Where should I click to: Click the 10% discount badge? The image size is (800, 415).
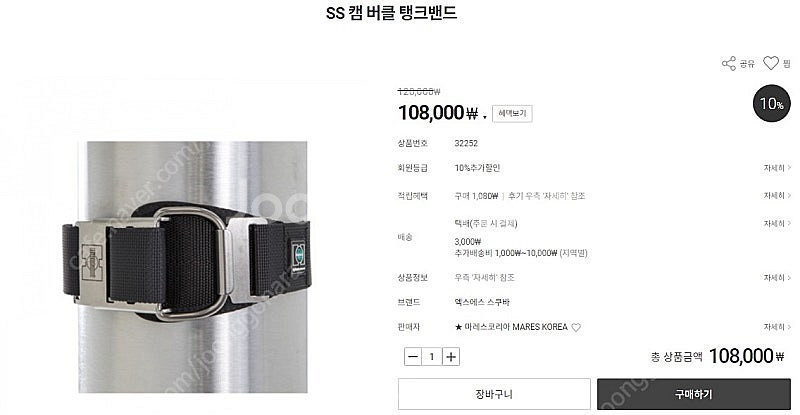pos(771,104)
